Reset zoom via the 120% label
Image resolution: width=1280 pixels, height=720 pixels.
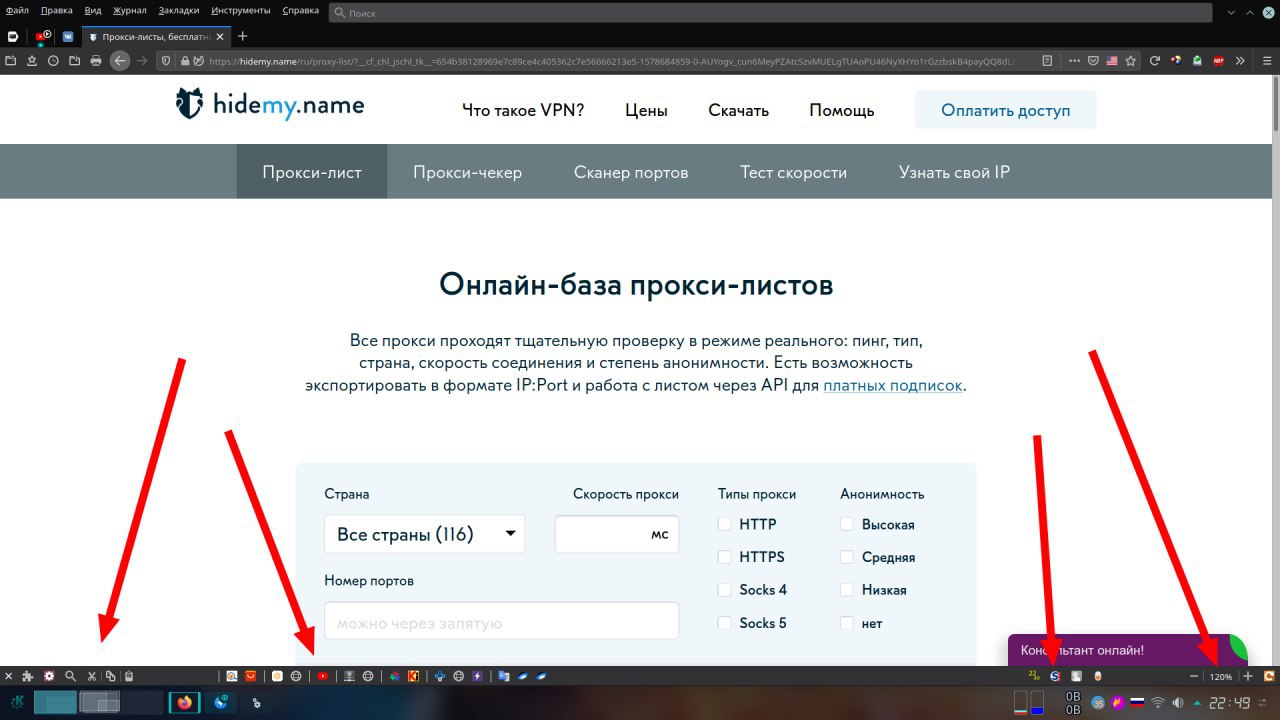pyautogui.click(x=1221, y=677)
